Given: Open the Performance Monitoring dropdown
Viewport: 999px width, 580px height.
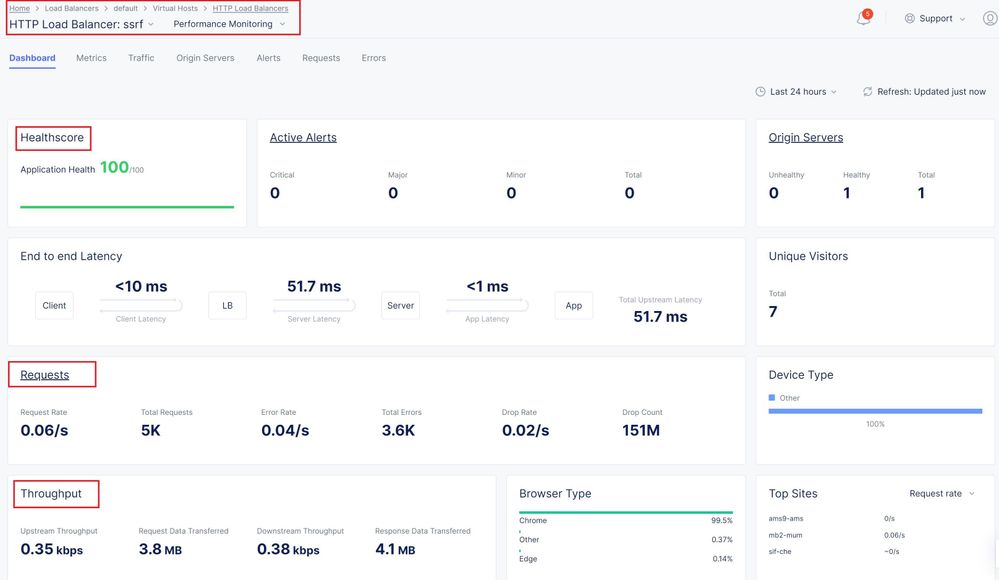Looking at the screenshot, I should [x=229, y=24].
